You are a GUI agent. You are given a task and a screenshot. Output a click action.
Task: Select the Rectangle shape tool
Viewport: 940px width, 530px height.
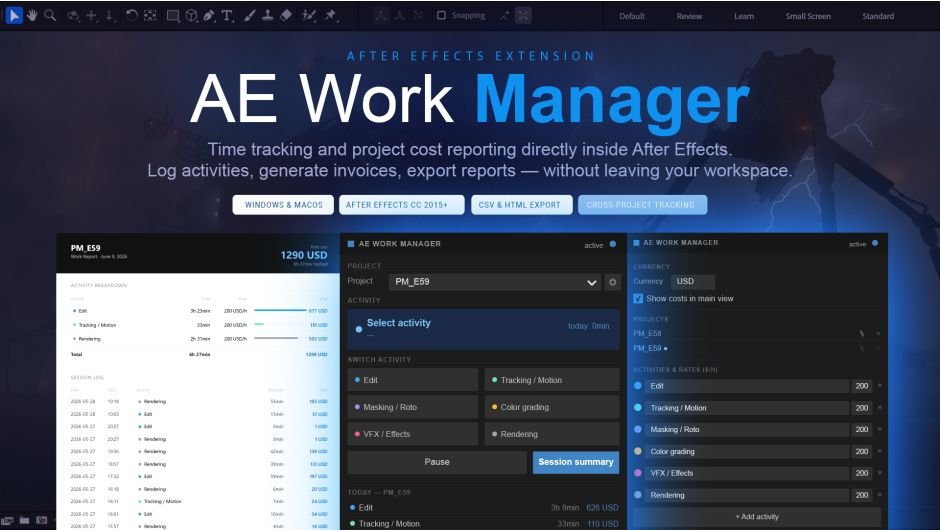pyautogui.click(x=173, y=16)
